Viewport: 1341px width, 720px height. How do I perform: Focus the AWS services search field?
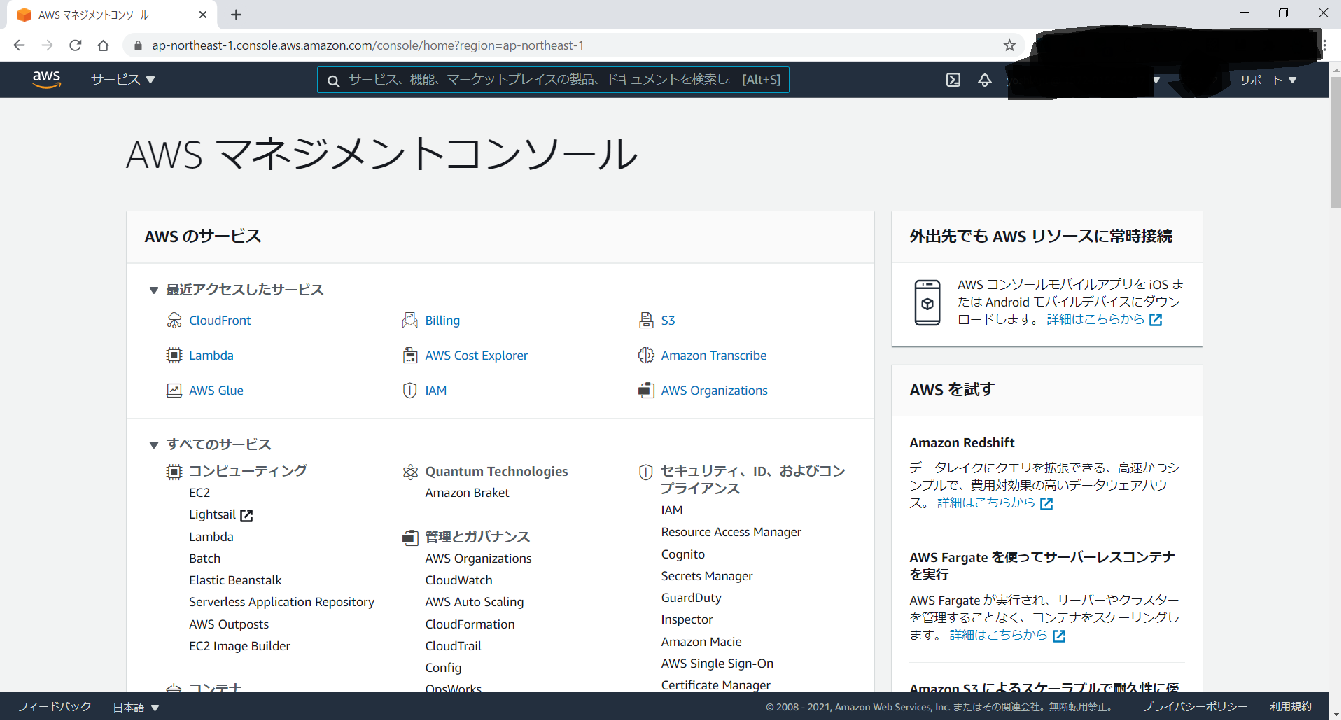point(553,80)
